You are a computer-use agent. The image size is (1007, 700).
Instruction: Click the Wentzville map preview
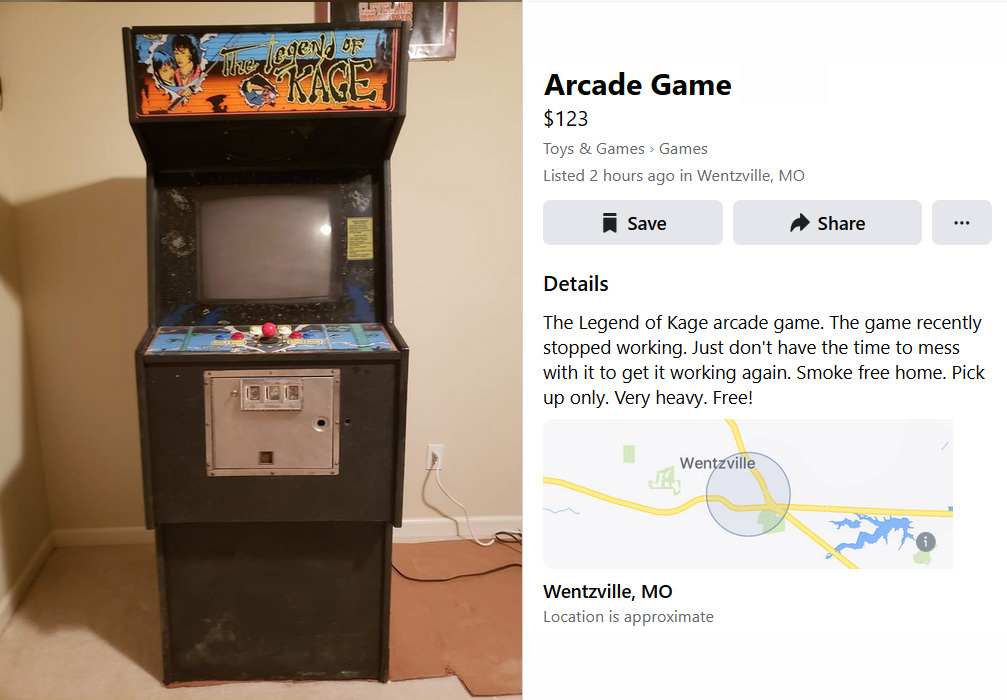tap(748, 494)
